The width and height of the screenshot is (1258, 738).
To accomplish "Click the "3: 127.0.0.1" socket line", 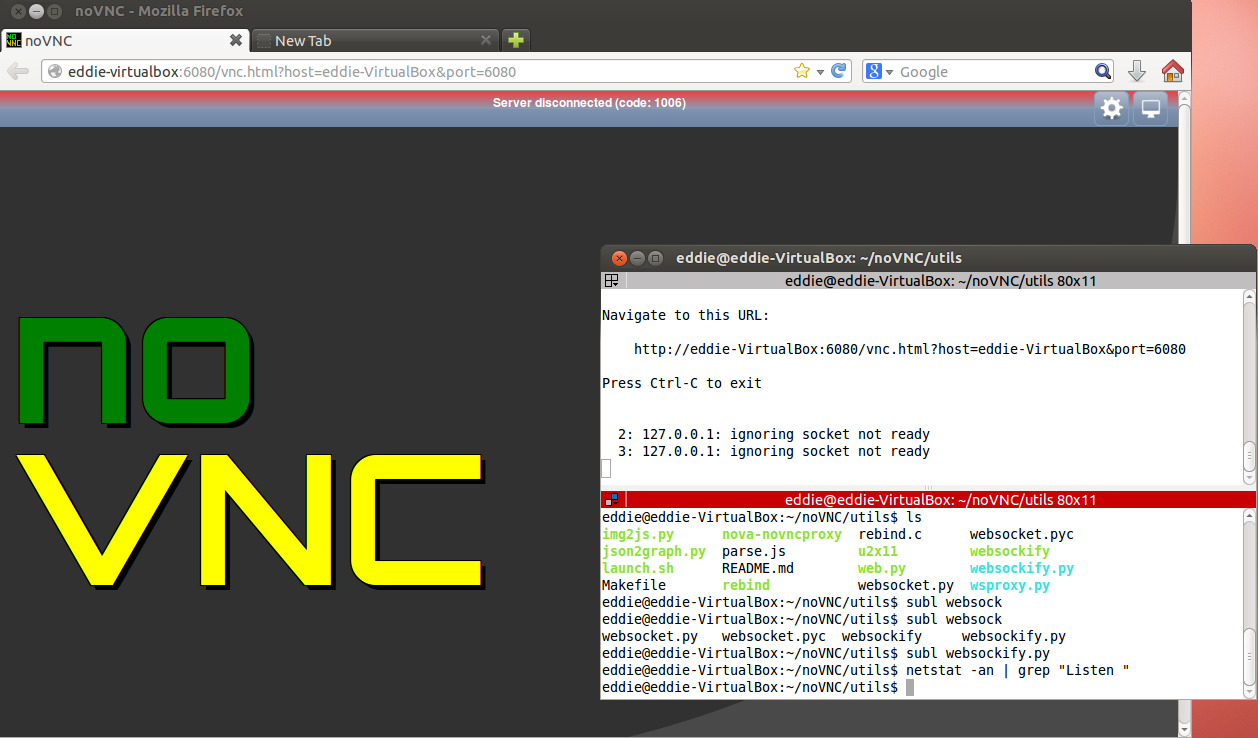I will click(x=774, y=451).
